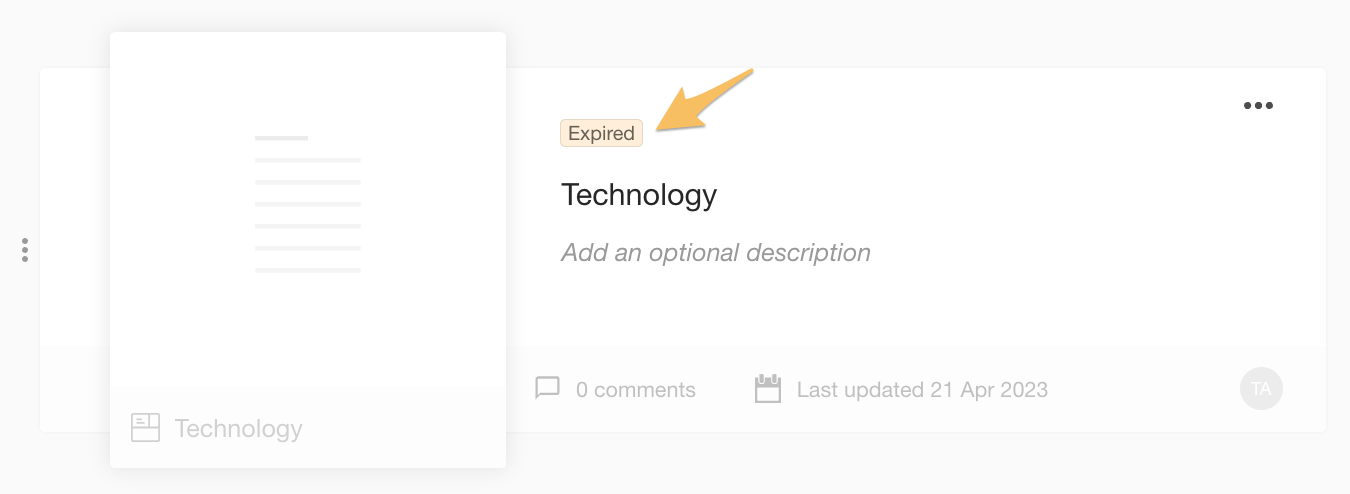Click the calendar icon beside last updated
Viewport: 1350px width, 494px height.
pos(767,388)
